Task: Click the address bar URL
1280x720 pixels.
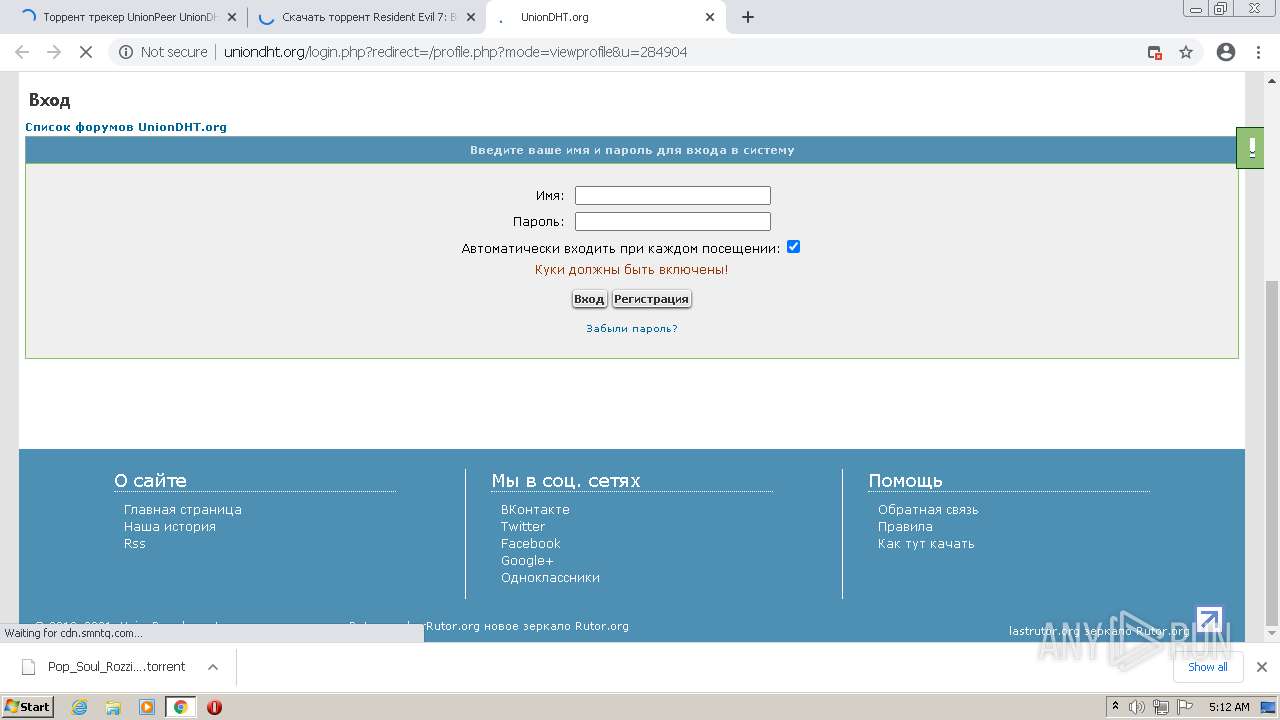Action: tap(455, 52)
